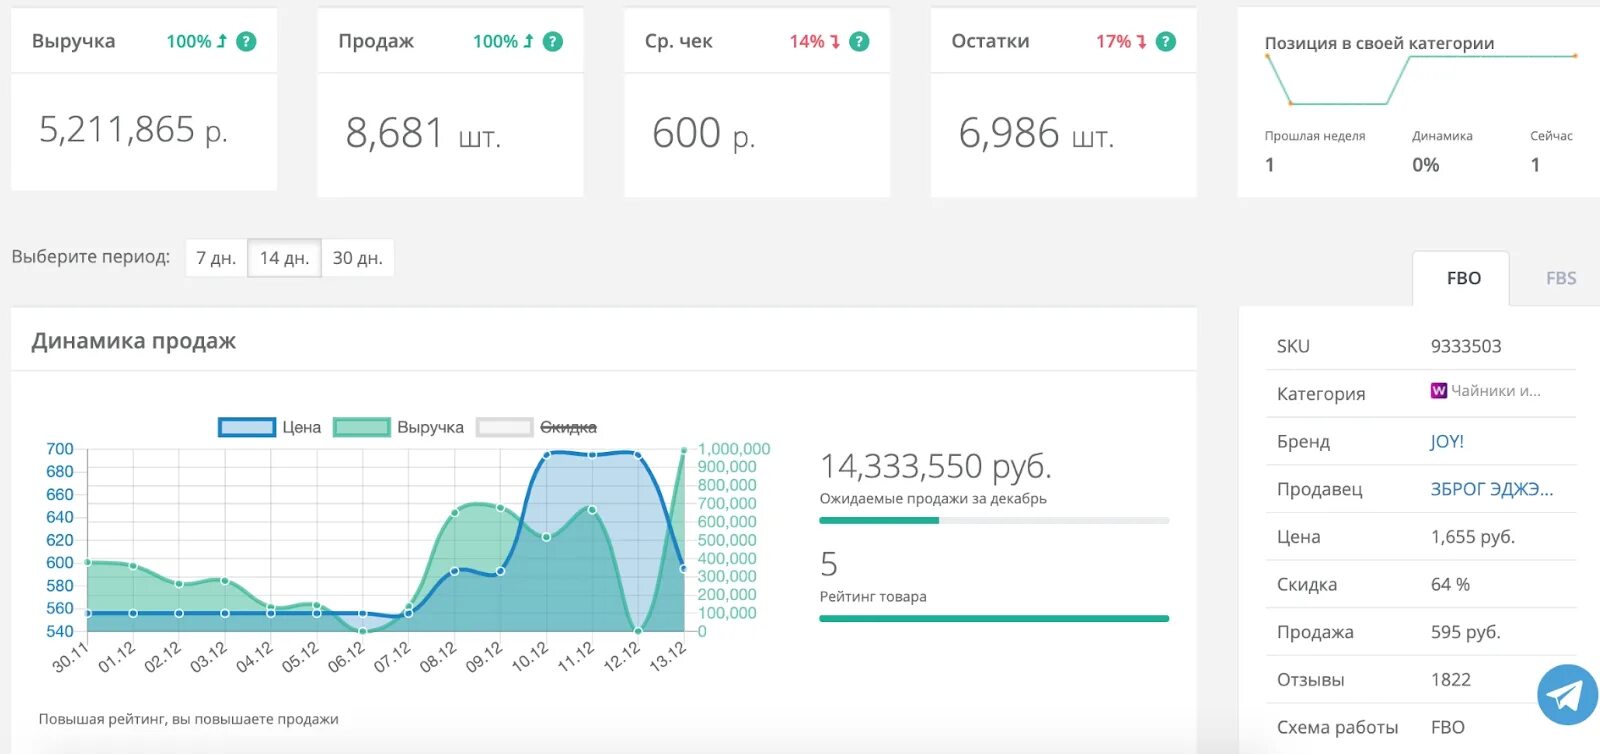1600x754 pixels.
Task: Click the 600 р. average check value
Action: pos(703,133)
